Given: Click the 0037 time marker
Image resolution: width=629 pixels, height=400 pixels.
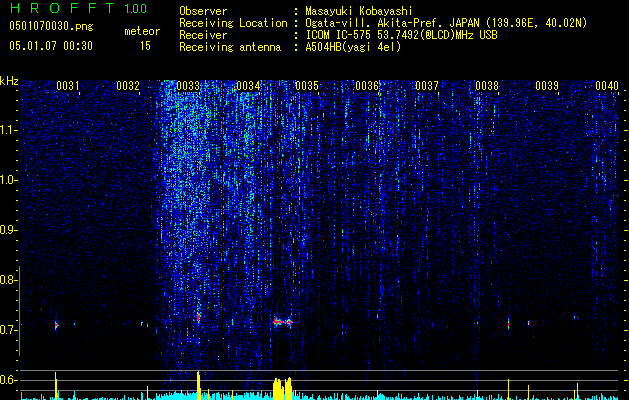Looking at the screenshot, I should [427, 86].
